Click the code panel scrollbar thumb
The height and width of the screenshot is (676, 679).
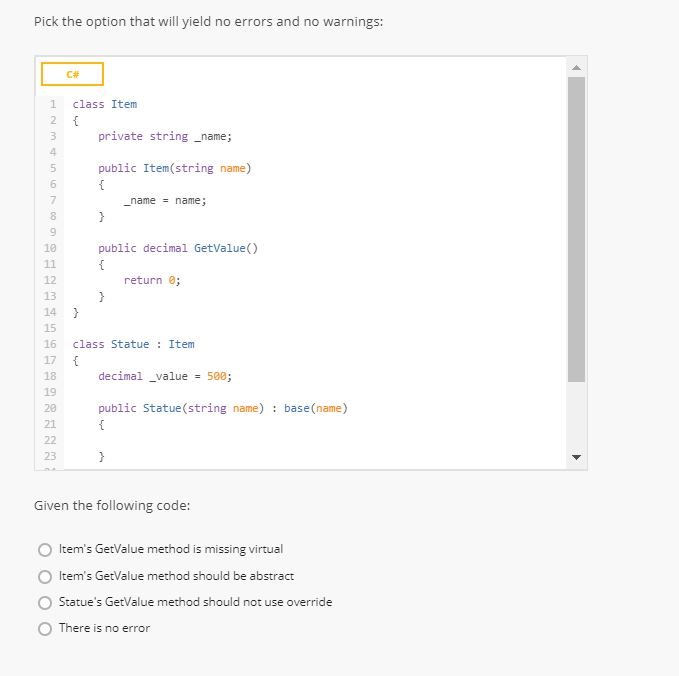[x=576, y=230]
